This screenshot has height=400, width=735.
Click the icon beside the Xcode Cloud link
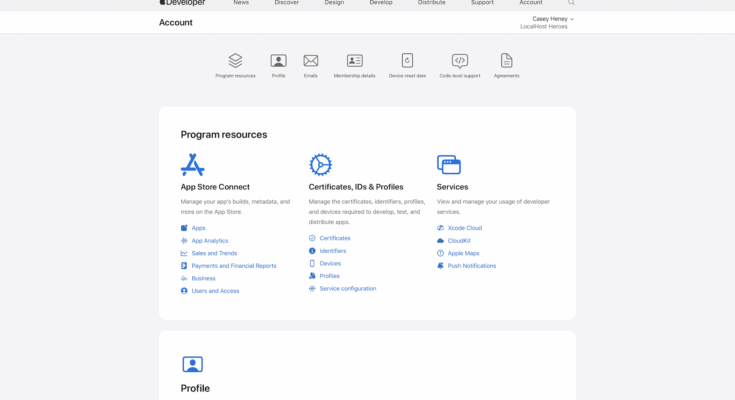(x=440, y=228)
